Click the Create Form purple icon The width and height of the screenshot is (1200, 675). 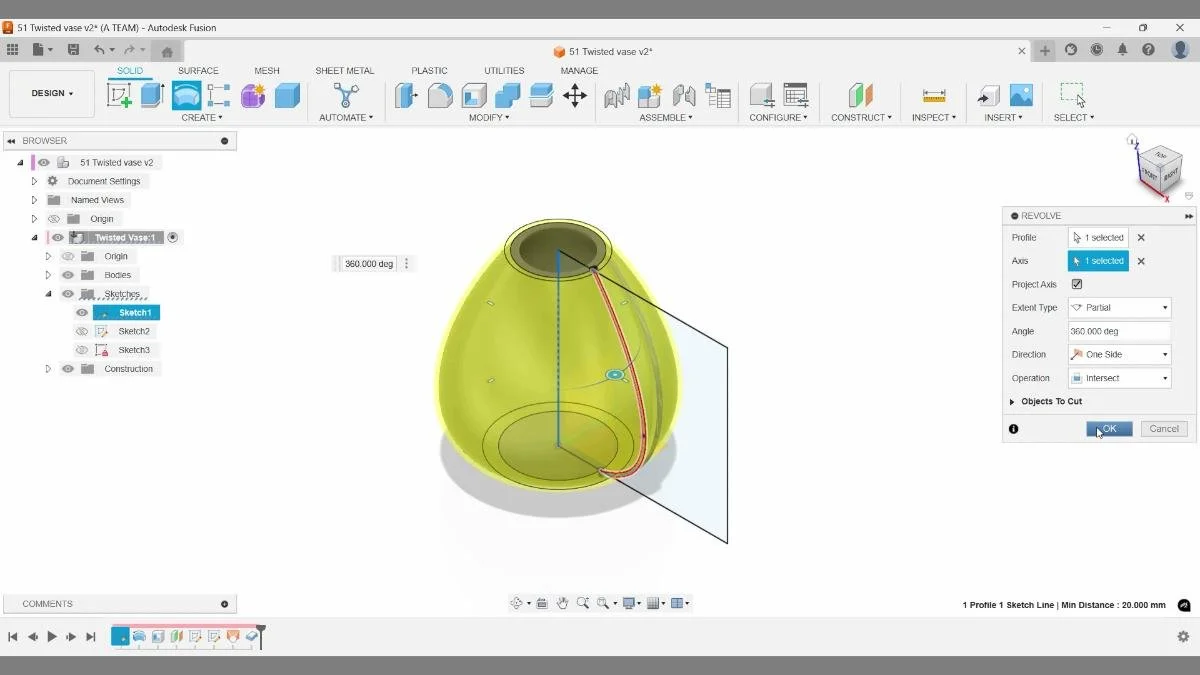coord(253,95)
